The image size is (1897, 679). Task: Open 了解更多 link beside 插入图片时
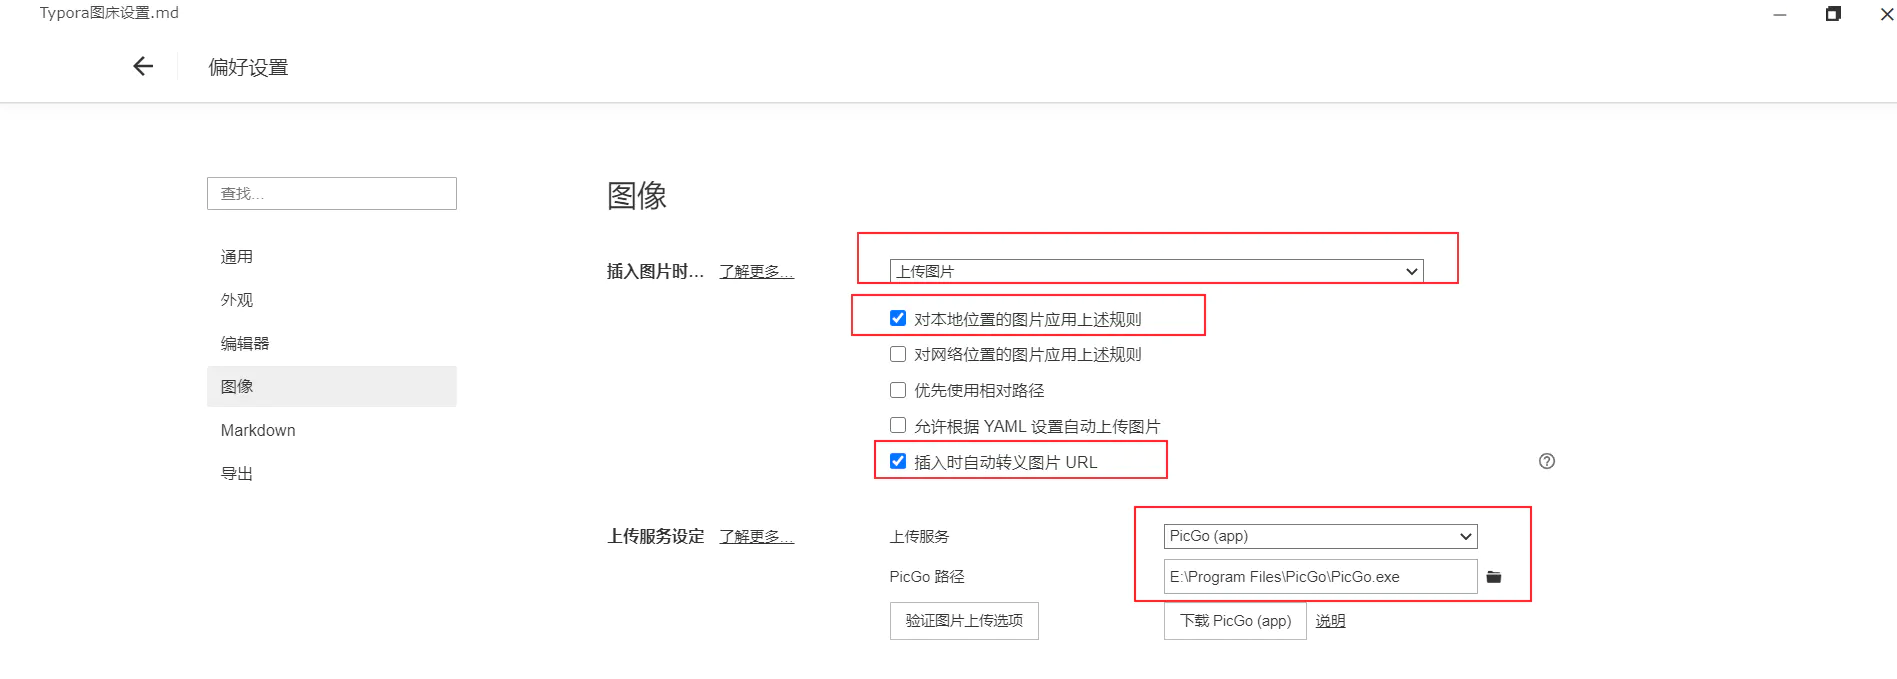tap(757, 271)
